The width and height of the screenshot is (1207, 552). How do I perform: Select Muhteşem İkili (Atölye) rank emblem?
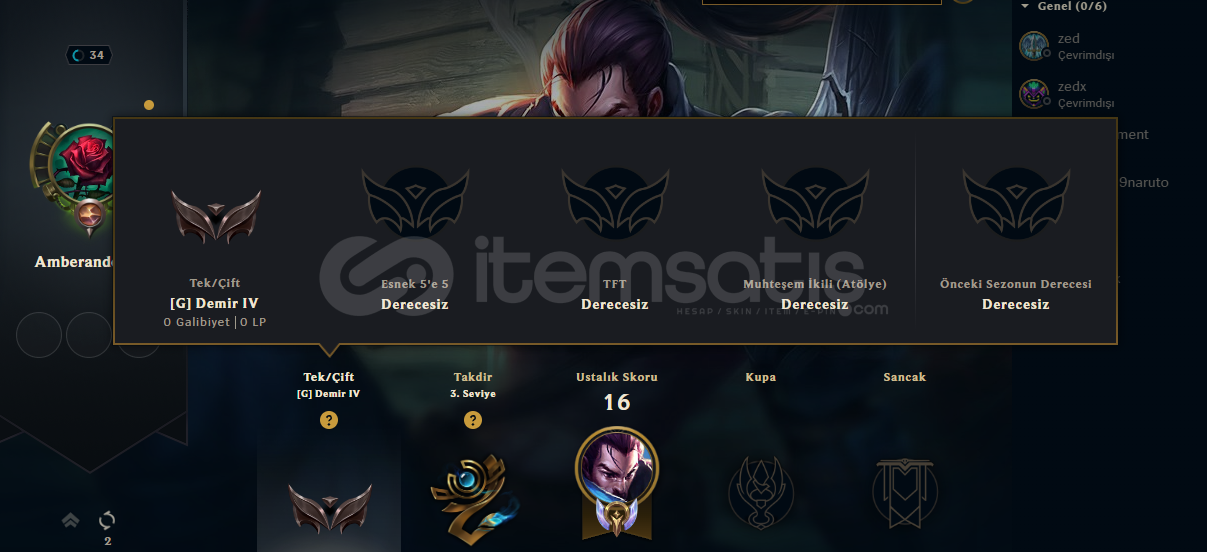815,203
